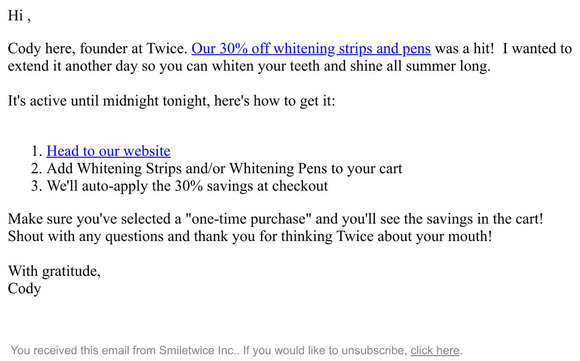This screenshot has width=580, height=361.
Task: Select the 'Add Whitening Strips and/or Whitening Pens' step
Action: pyautogui.click(x=224, y=169)
